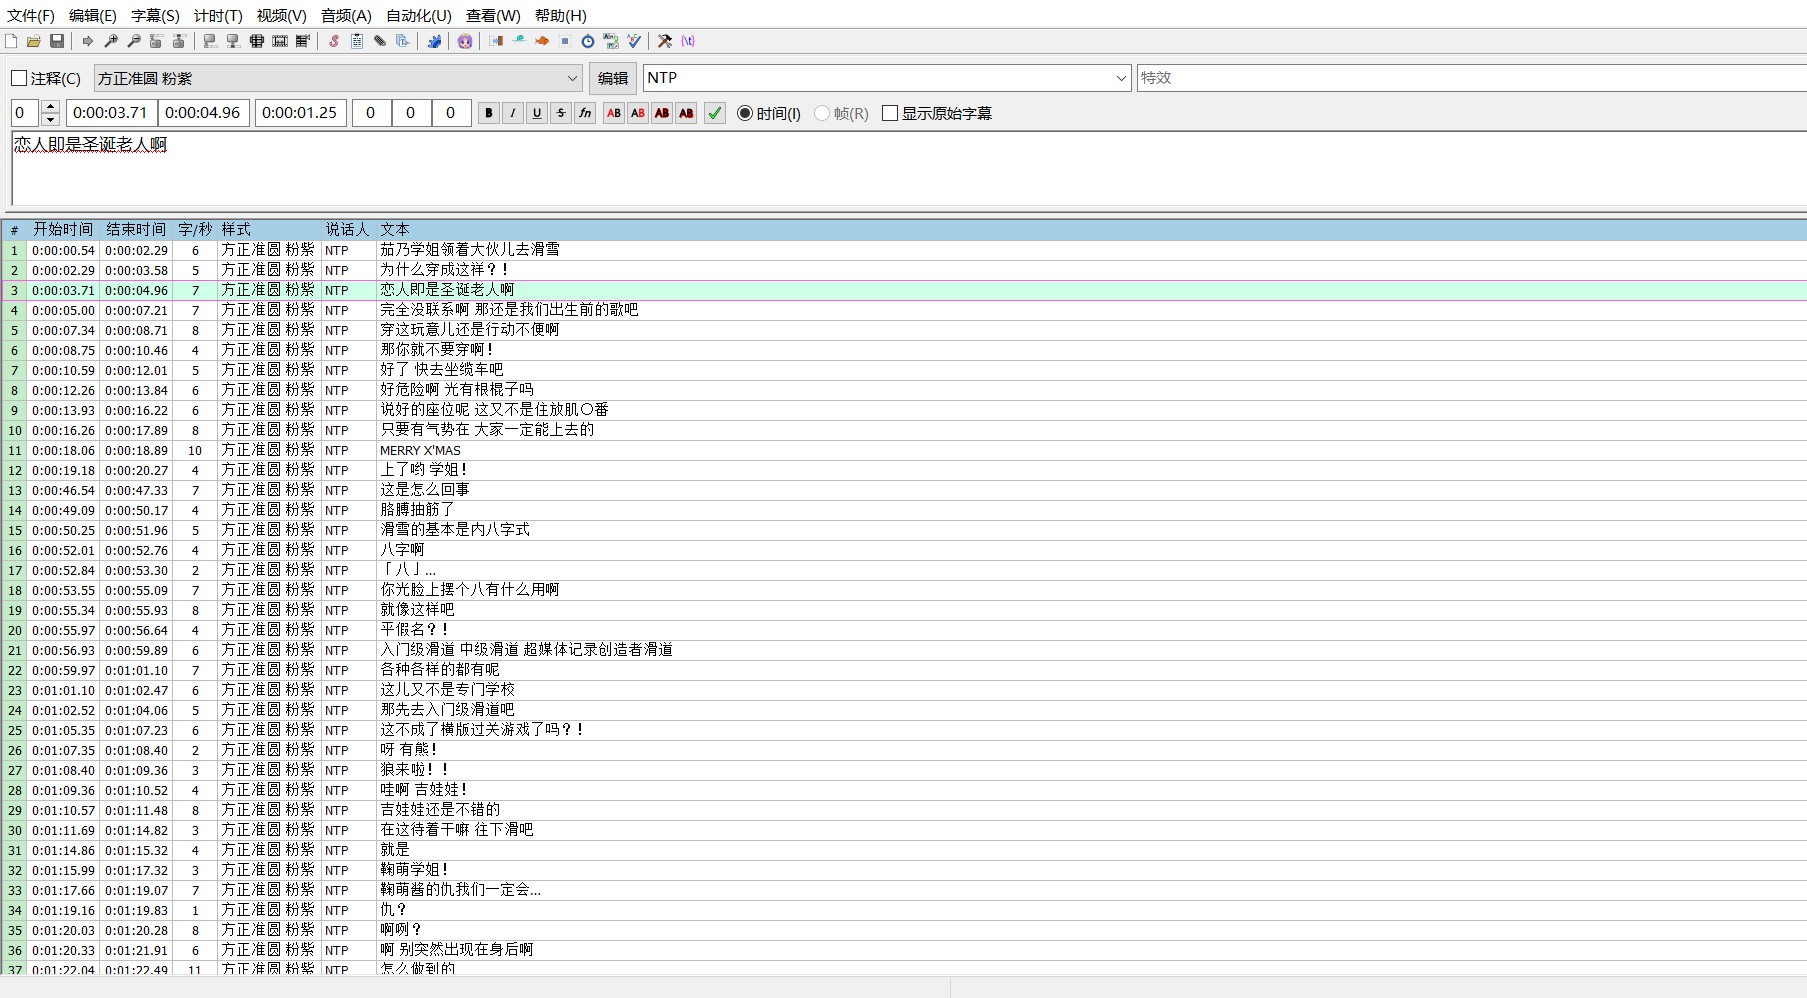Launch ASSDraw3 girl-face icon

point(464,41)
